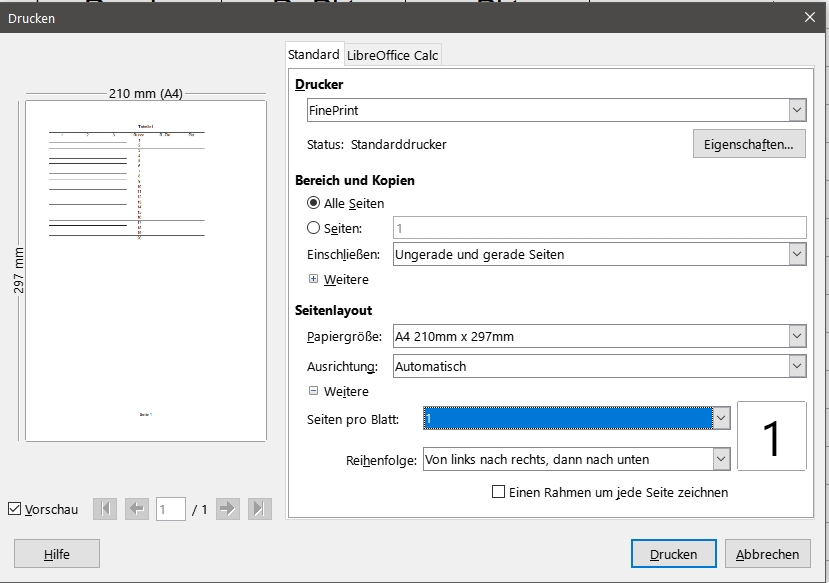This screenshot has width=829, height=583.
Task: Go to next preview page
Action: tap(228, 509)
